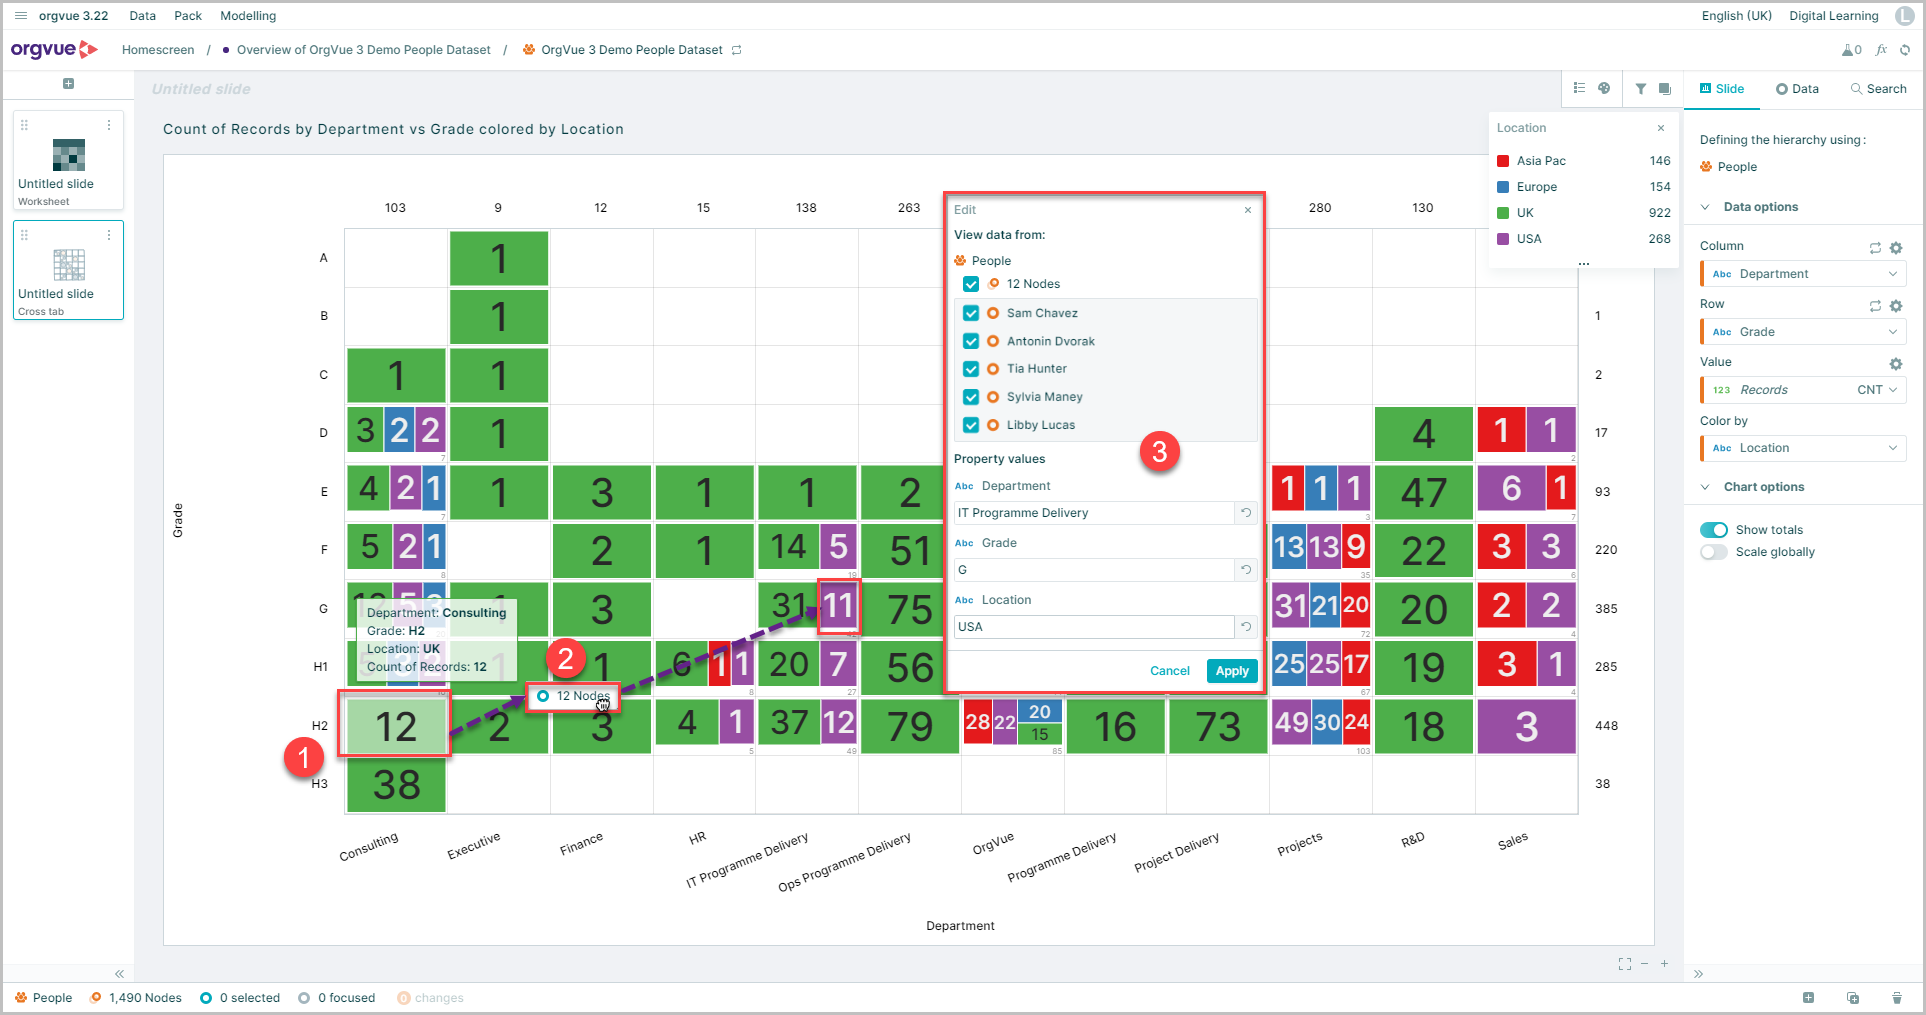Collapse the right properties panel
Viewport: 1926px width, 1015px height.
coord(1698,974)
